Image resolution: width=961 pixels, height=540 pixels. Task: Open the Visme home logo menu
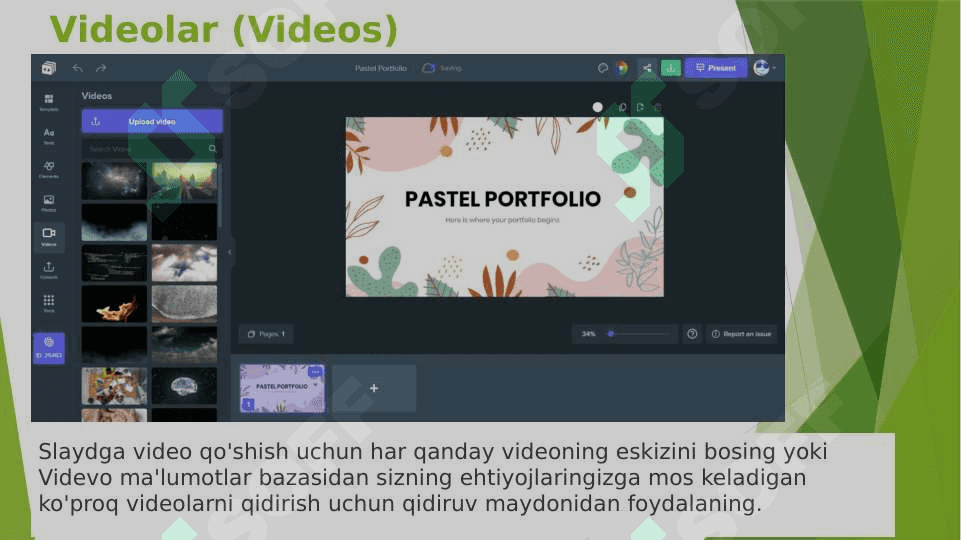(x=48, y=68)
